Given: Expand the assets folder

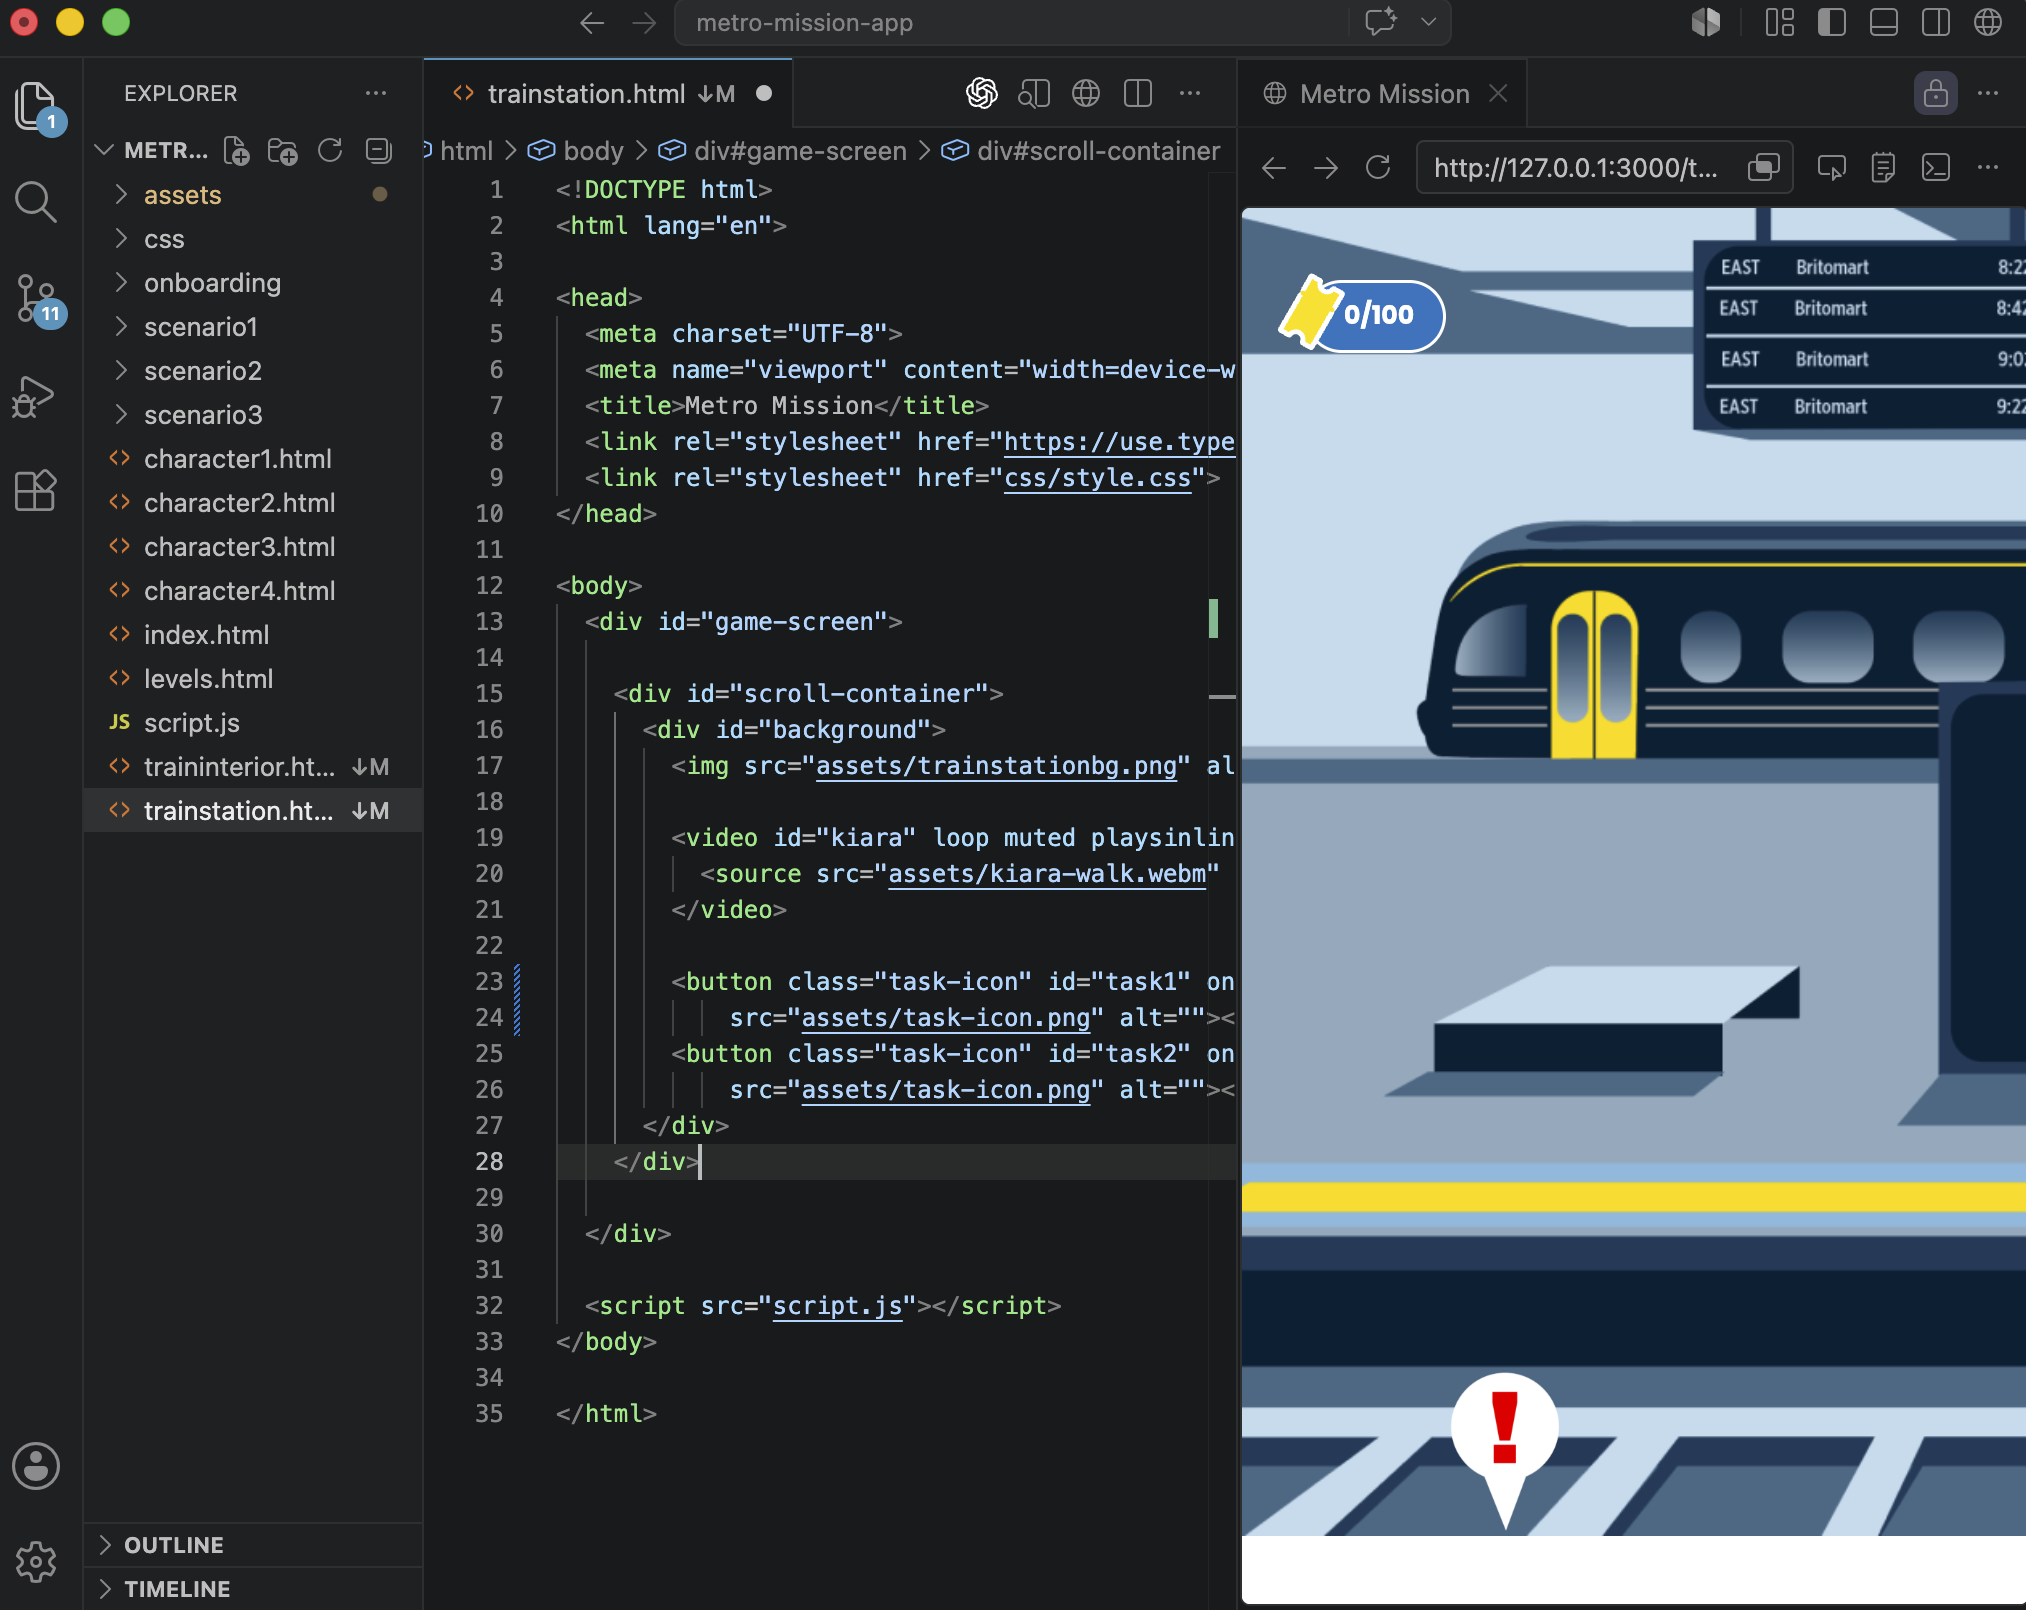Looking at the screenshot, I should pos(252,195).
